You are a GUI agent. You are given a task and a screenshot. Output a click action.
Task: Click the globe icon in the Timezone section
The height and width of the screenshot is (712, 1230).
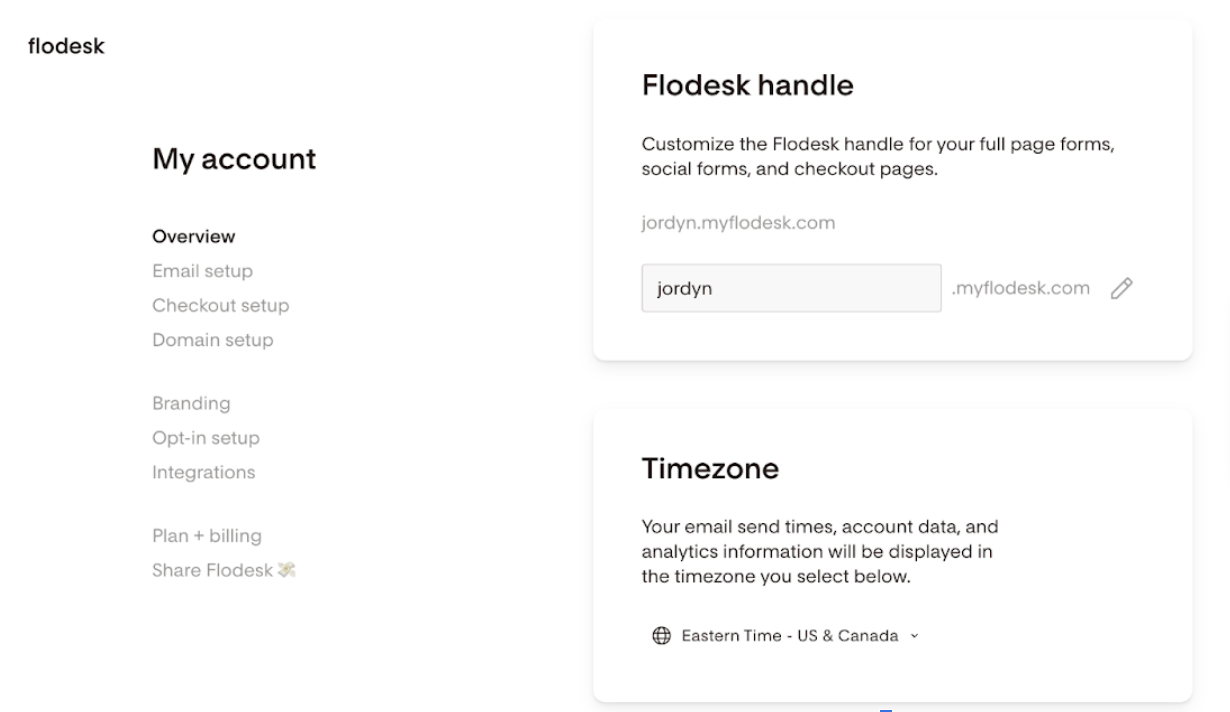661,636
